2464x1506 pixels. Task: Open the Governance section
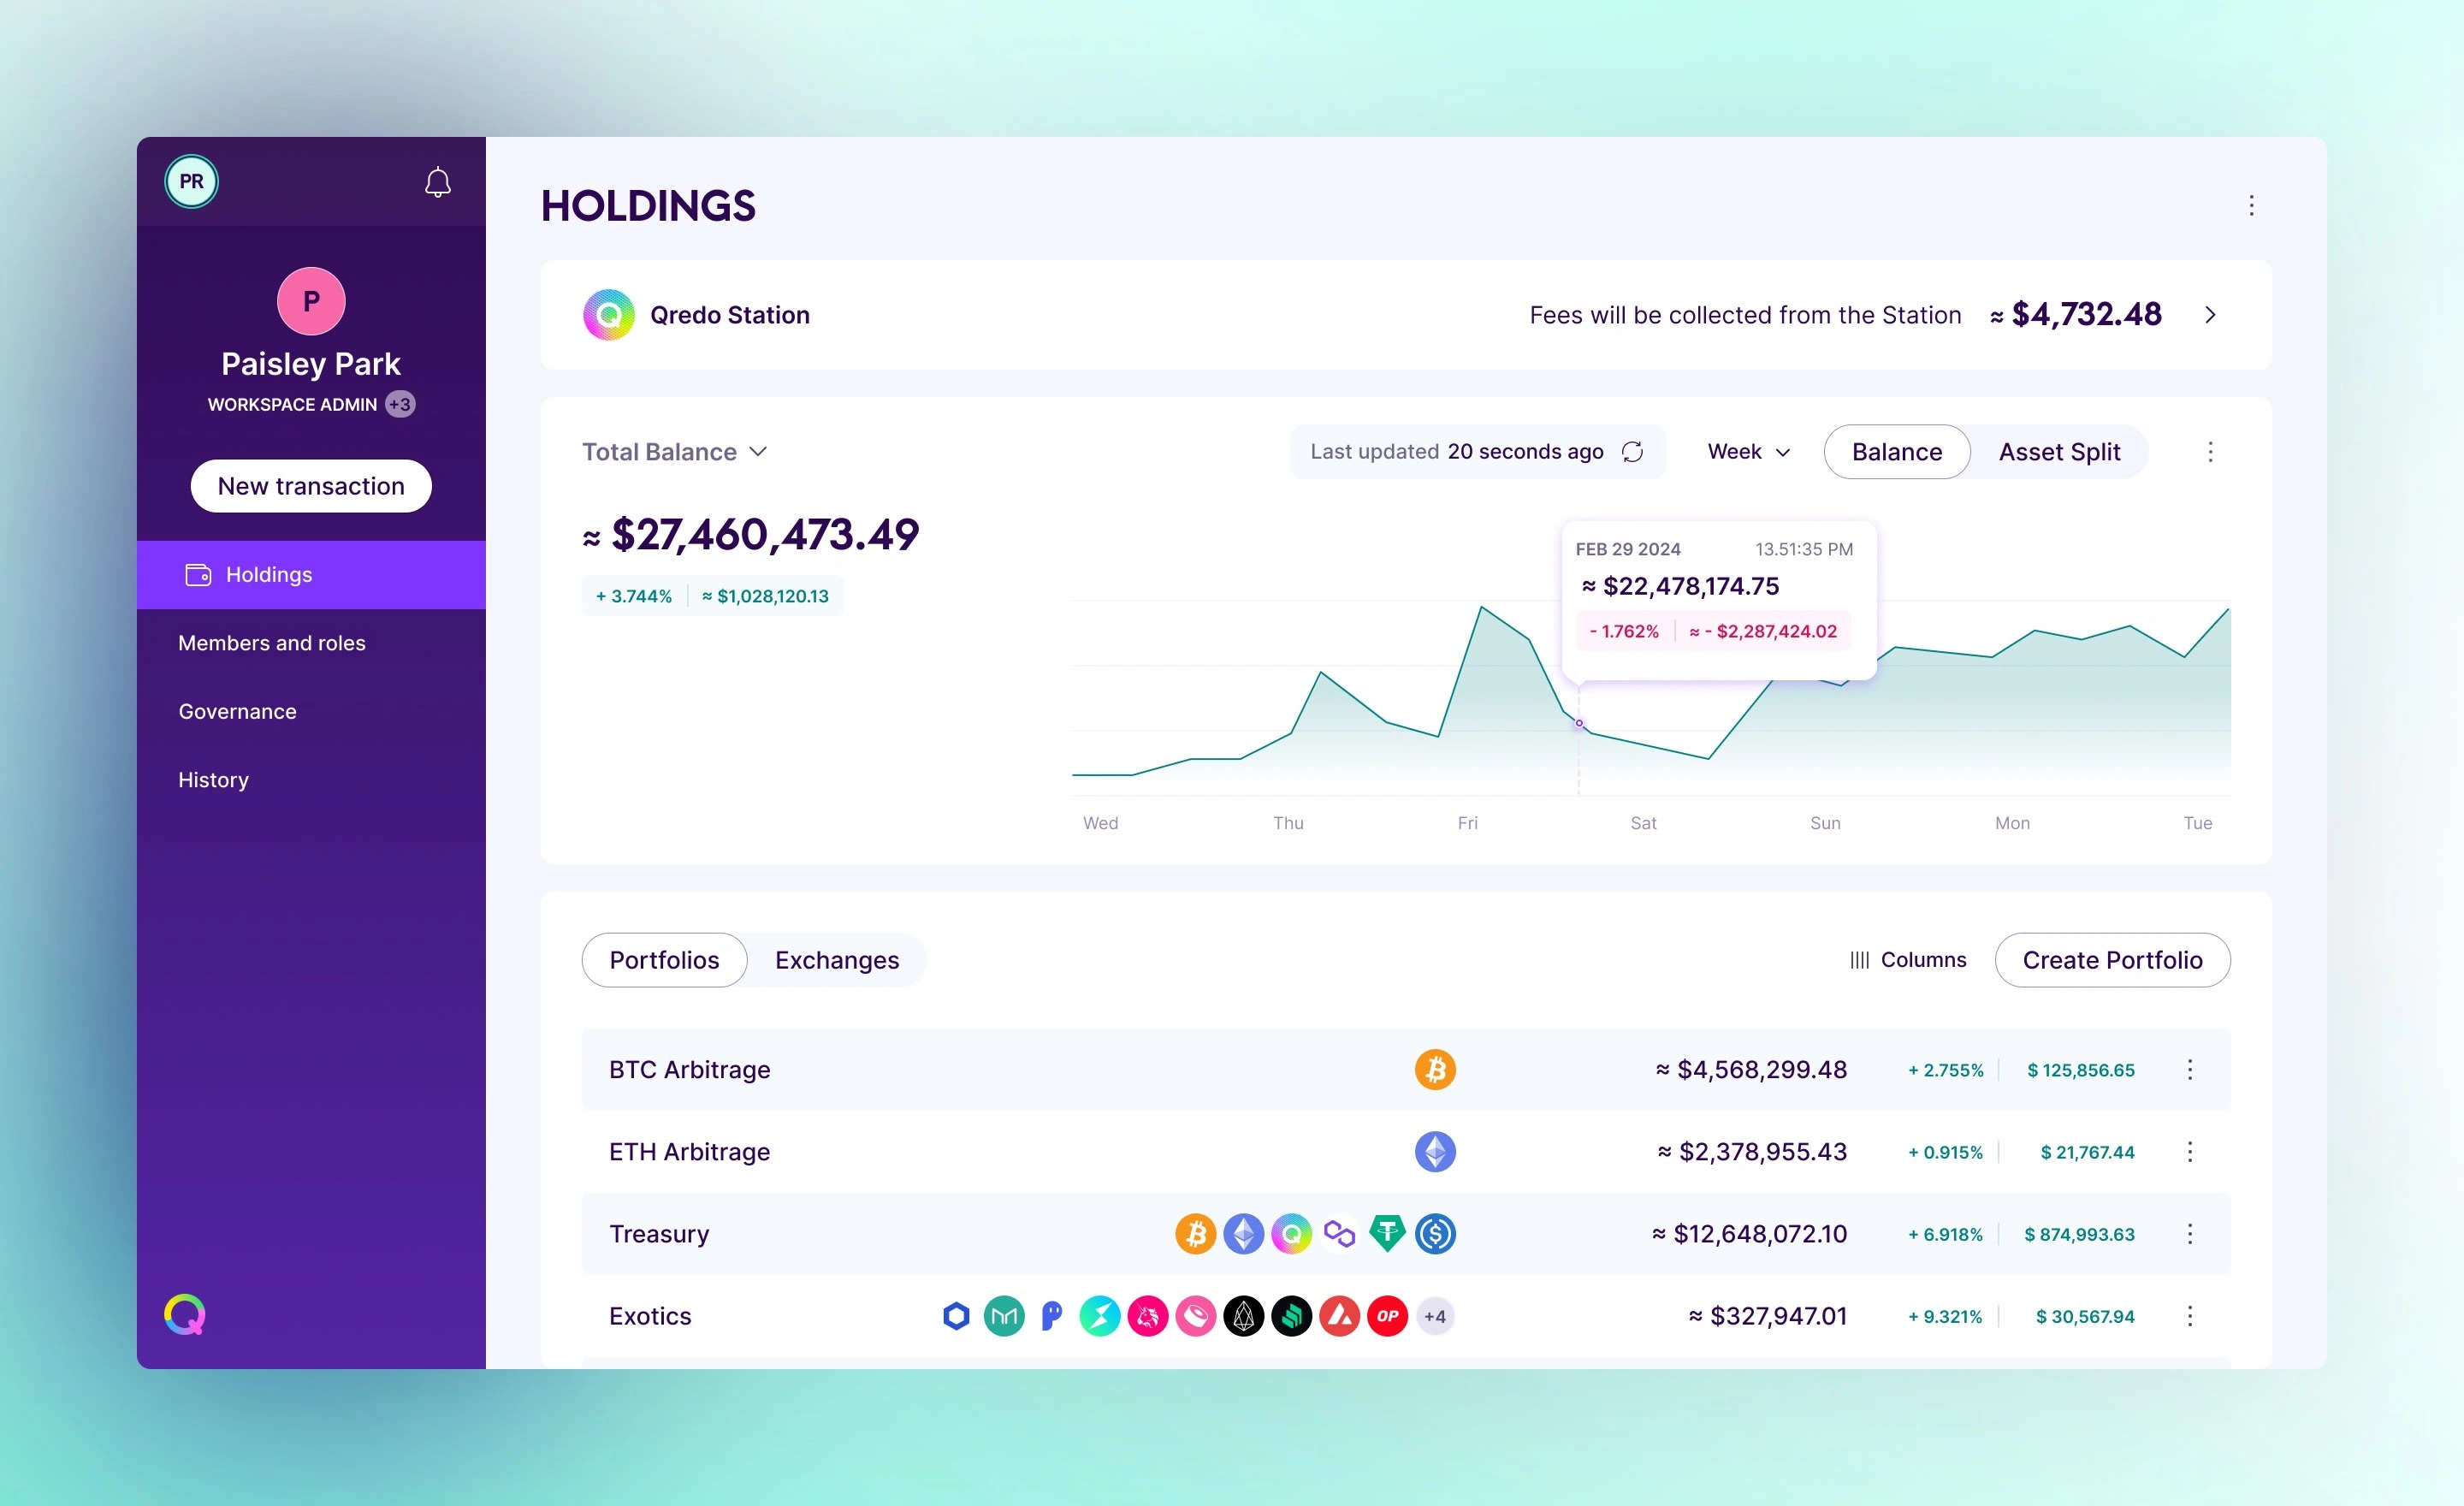click(x=236, y=711)
